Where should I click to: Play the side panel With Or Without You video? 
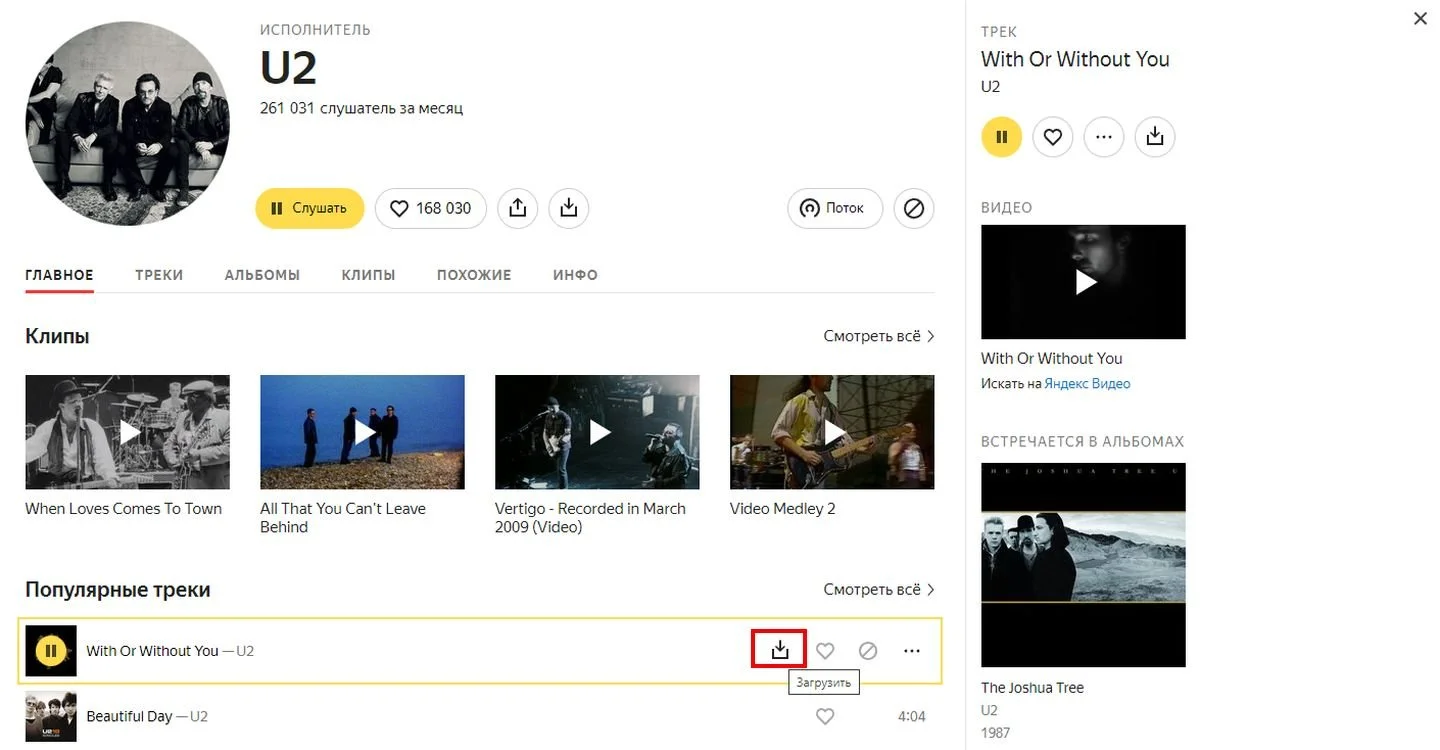pyautogui.click(x=1084, y=282)
